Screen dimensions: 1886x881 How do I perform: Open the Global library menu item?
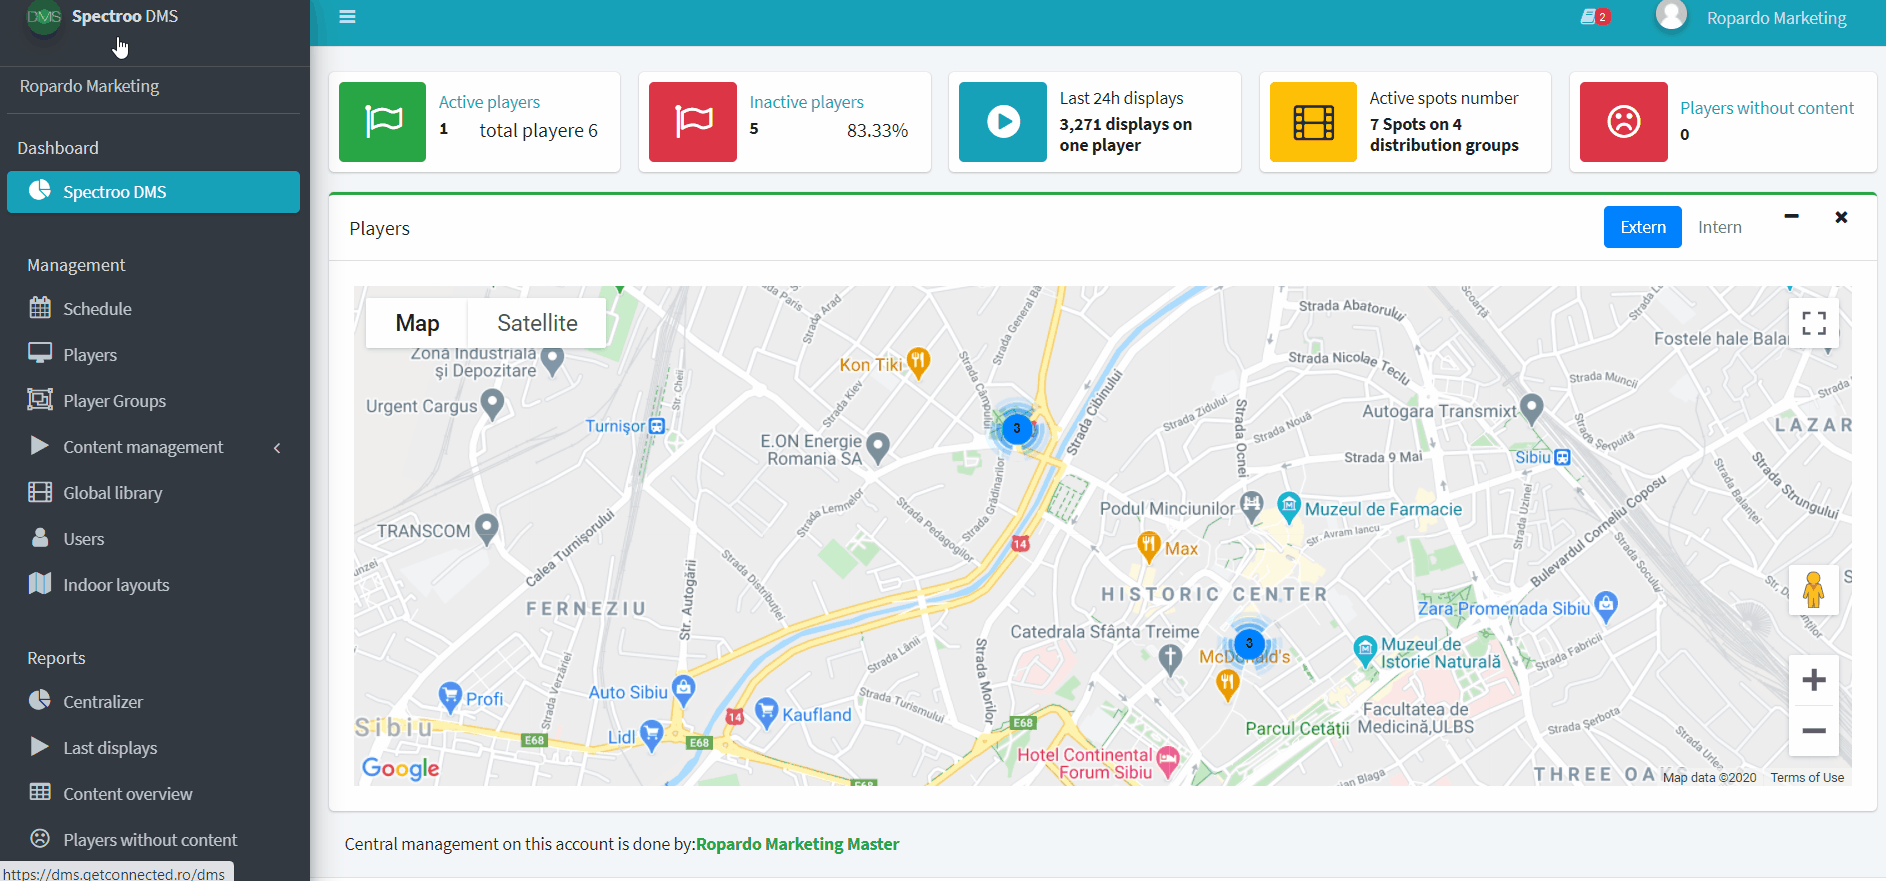point(155,493)
